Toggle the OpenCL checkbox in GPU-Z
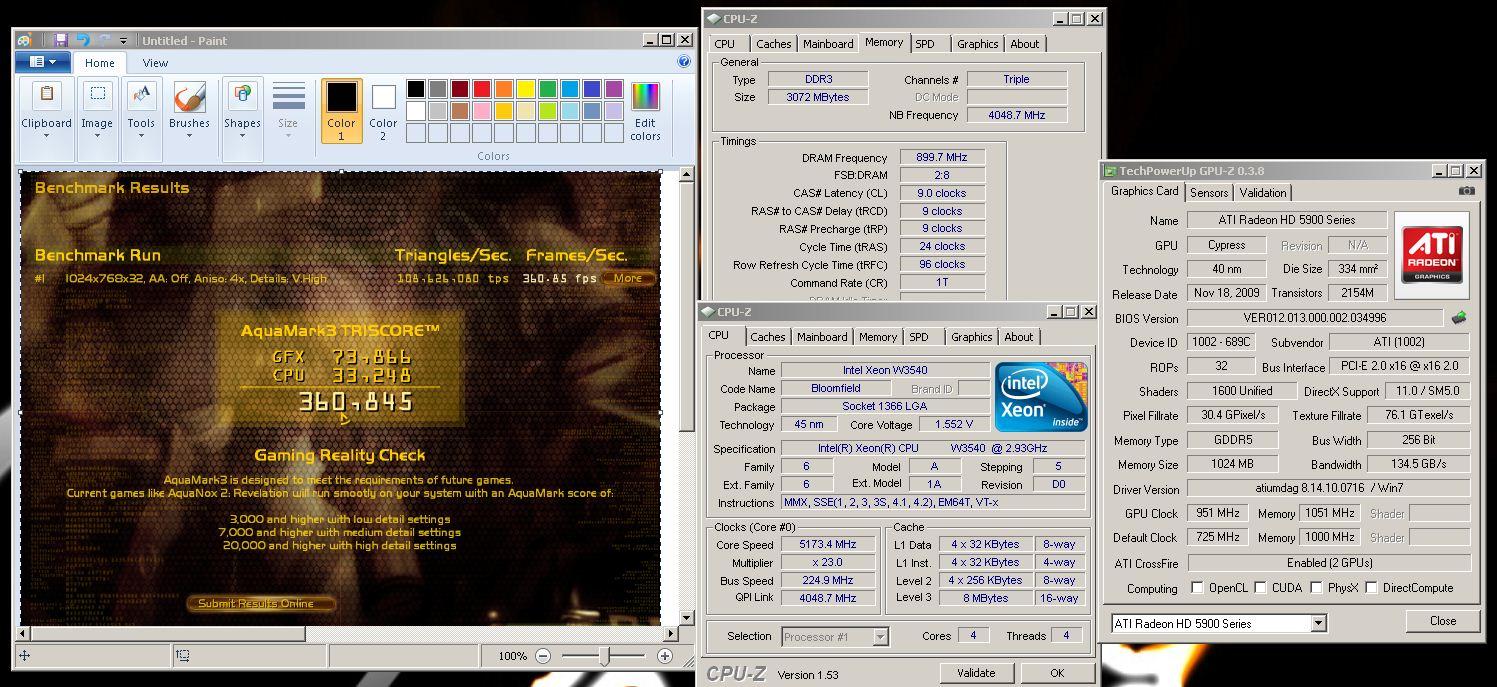1497x687 pixels. [x=1197, y=588]
